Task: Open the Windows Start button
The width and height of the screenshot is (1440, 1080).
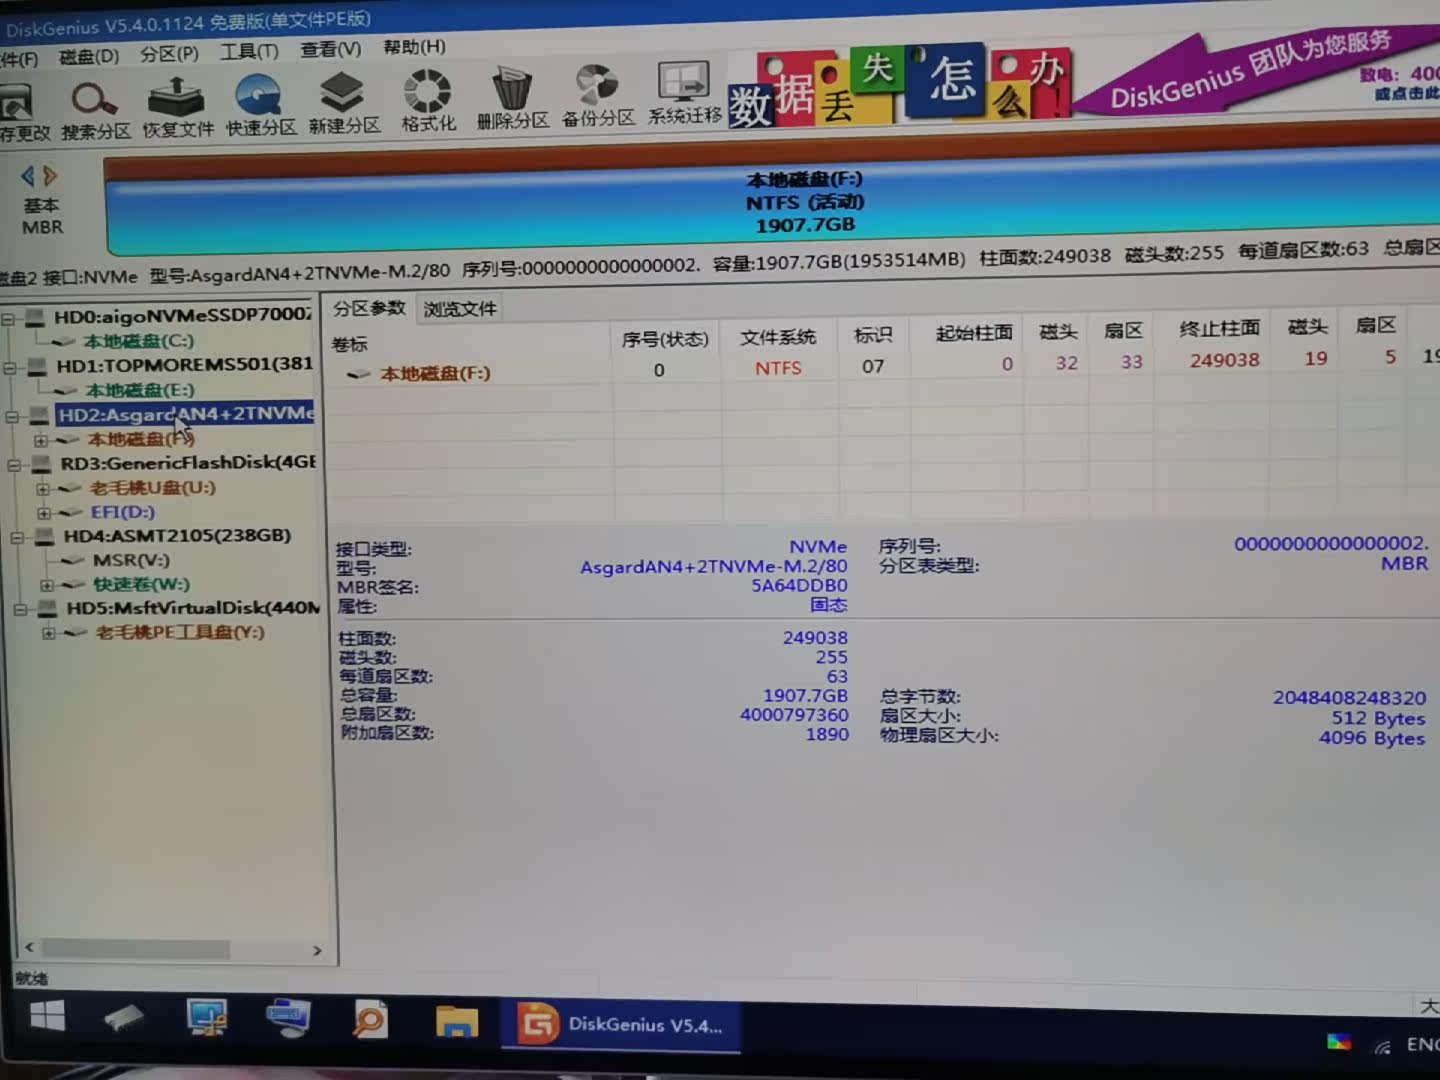Action: [x=46, y=1016]
